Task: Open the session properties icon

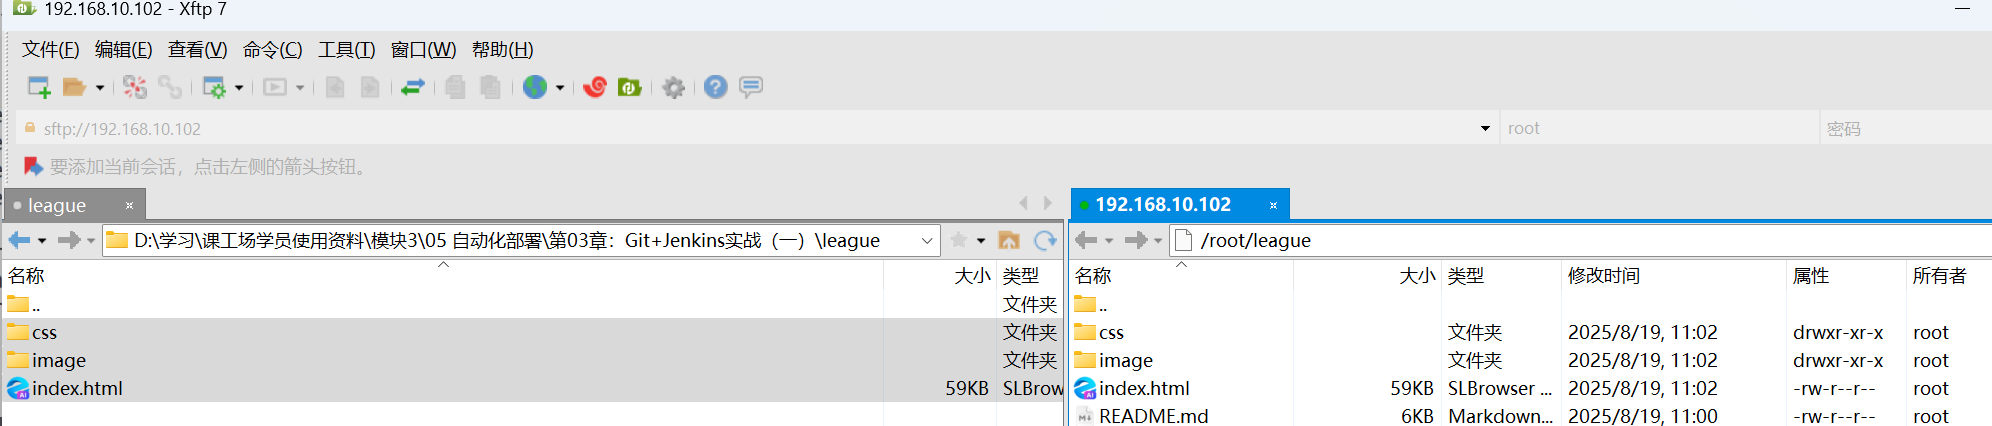Action: point(214,87)
